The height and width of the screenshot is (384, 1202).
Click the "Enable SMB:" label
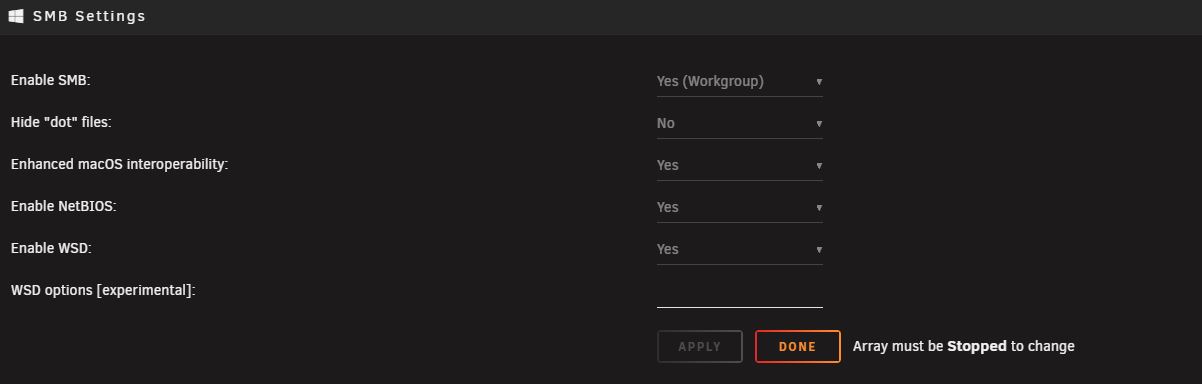tap(51, 80)
